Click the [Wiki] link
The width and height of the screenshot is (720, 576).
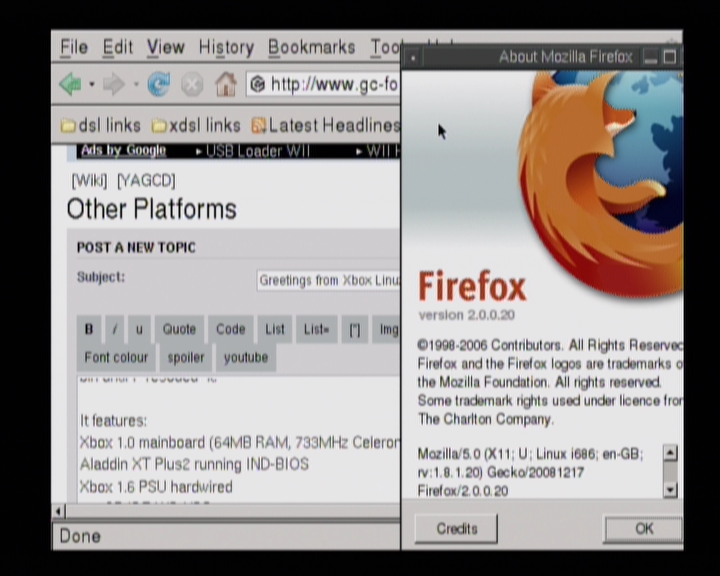coord(90,181)
